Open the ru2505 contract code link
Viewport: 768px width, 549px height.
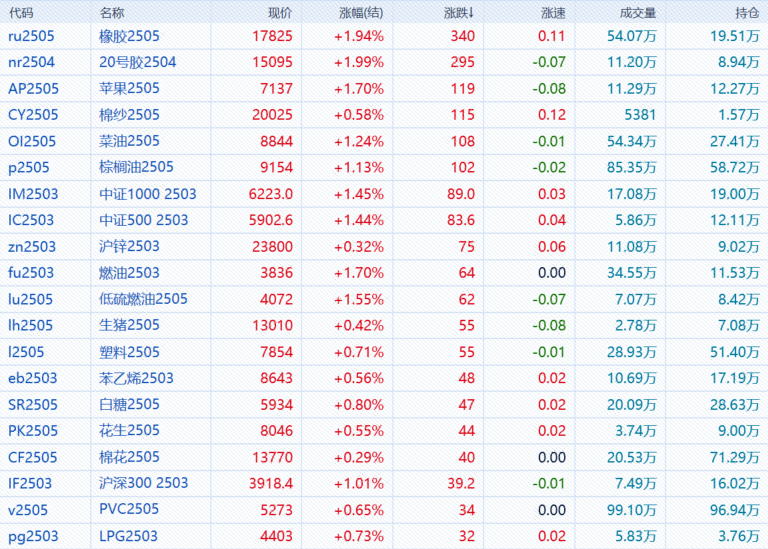[x=31, y=36]
